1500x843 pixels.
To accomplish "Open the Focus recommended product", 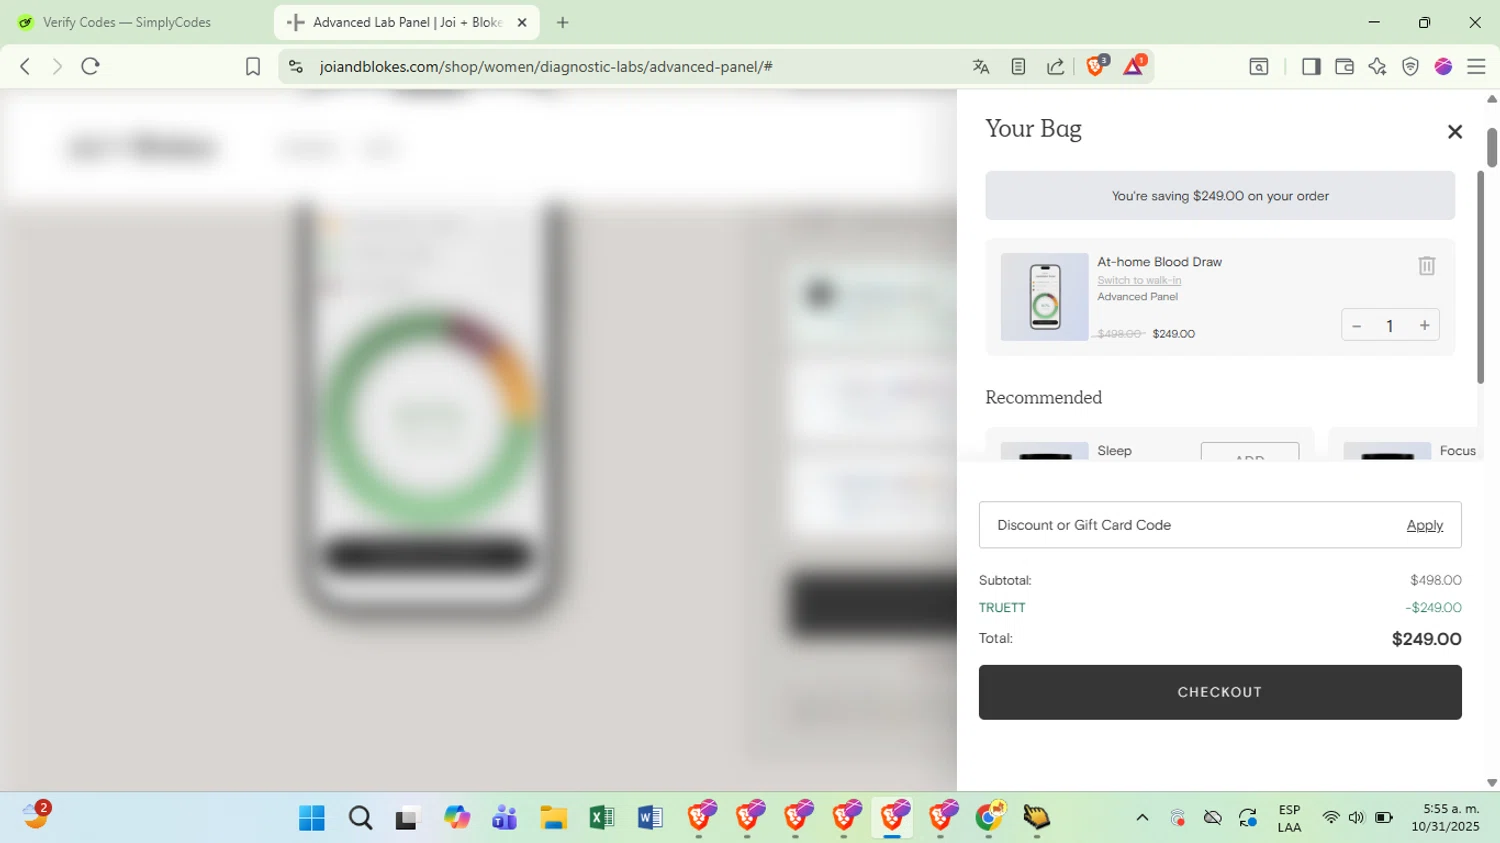I will [1457, 451].
